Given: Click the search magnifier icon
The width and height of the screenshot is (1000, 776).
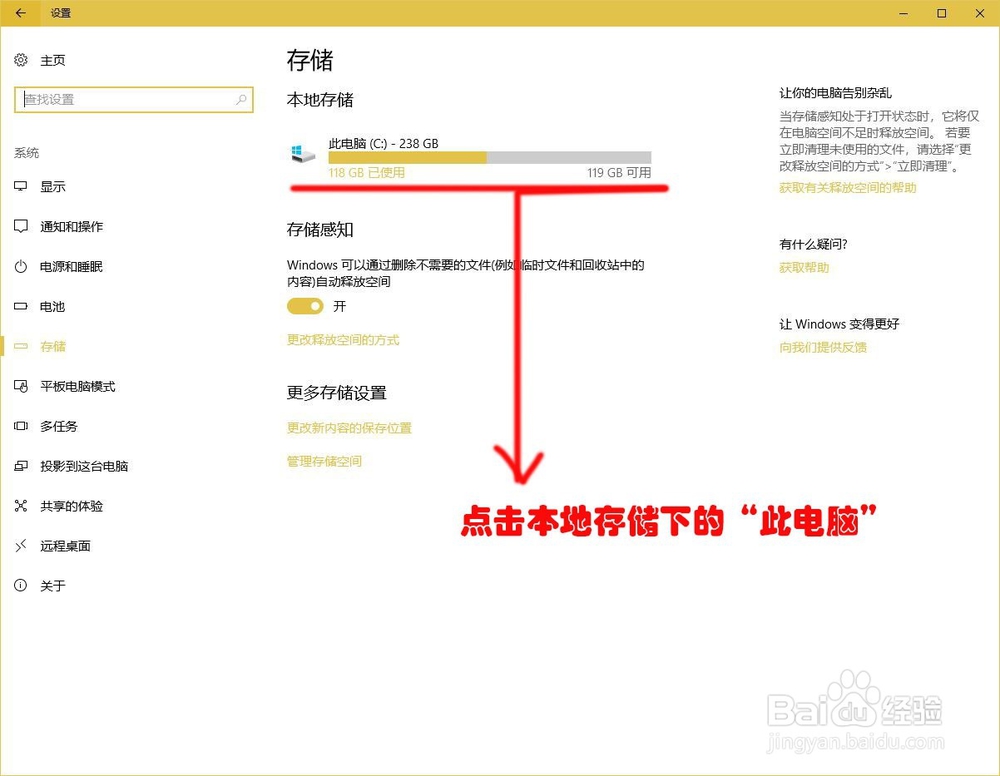Looking at the screenshot, I should [241, 99].
